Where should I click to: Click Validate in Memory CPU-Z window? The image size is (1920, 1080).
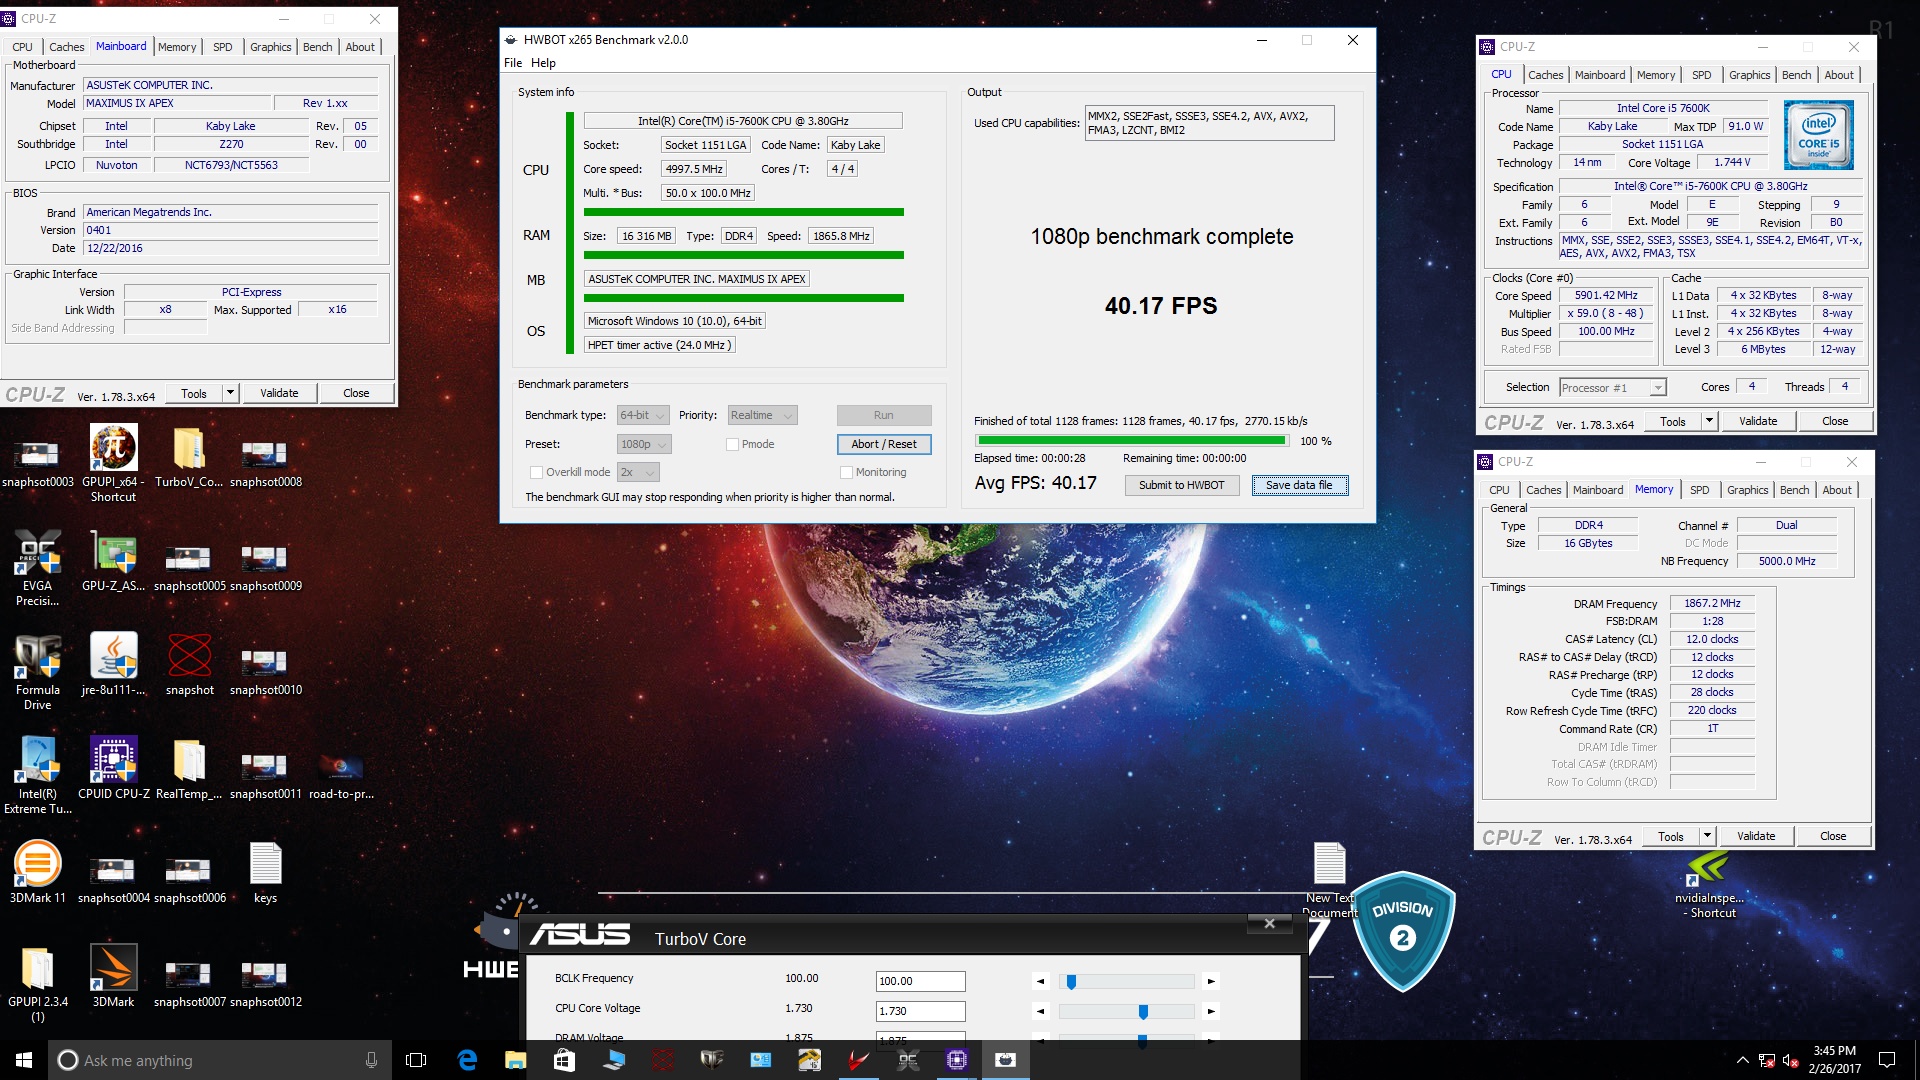1756,836
